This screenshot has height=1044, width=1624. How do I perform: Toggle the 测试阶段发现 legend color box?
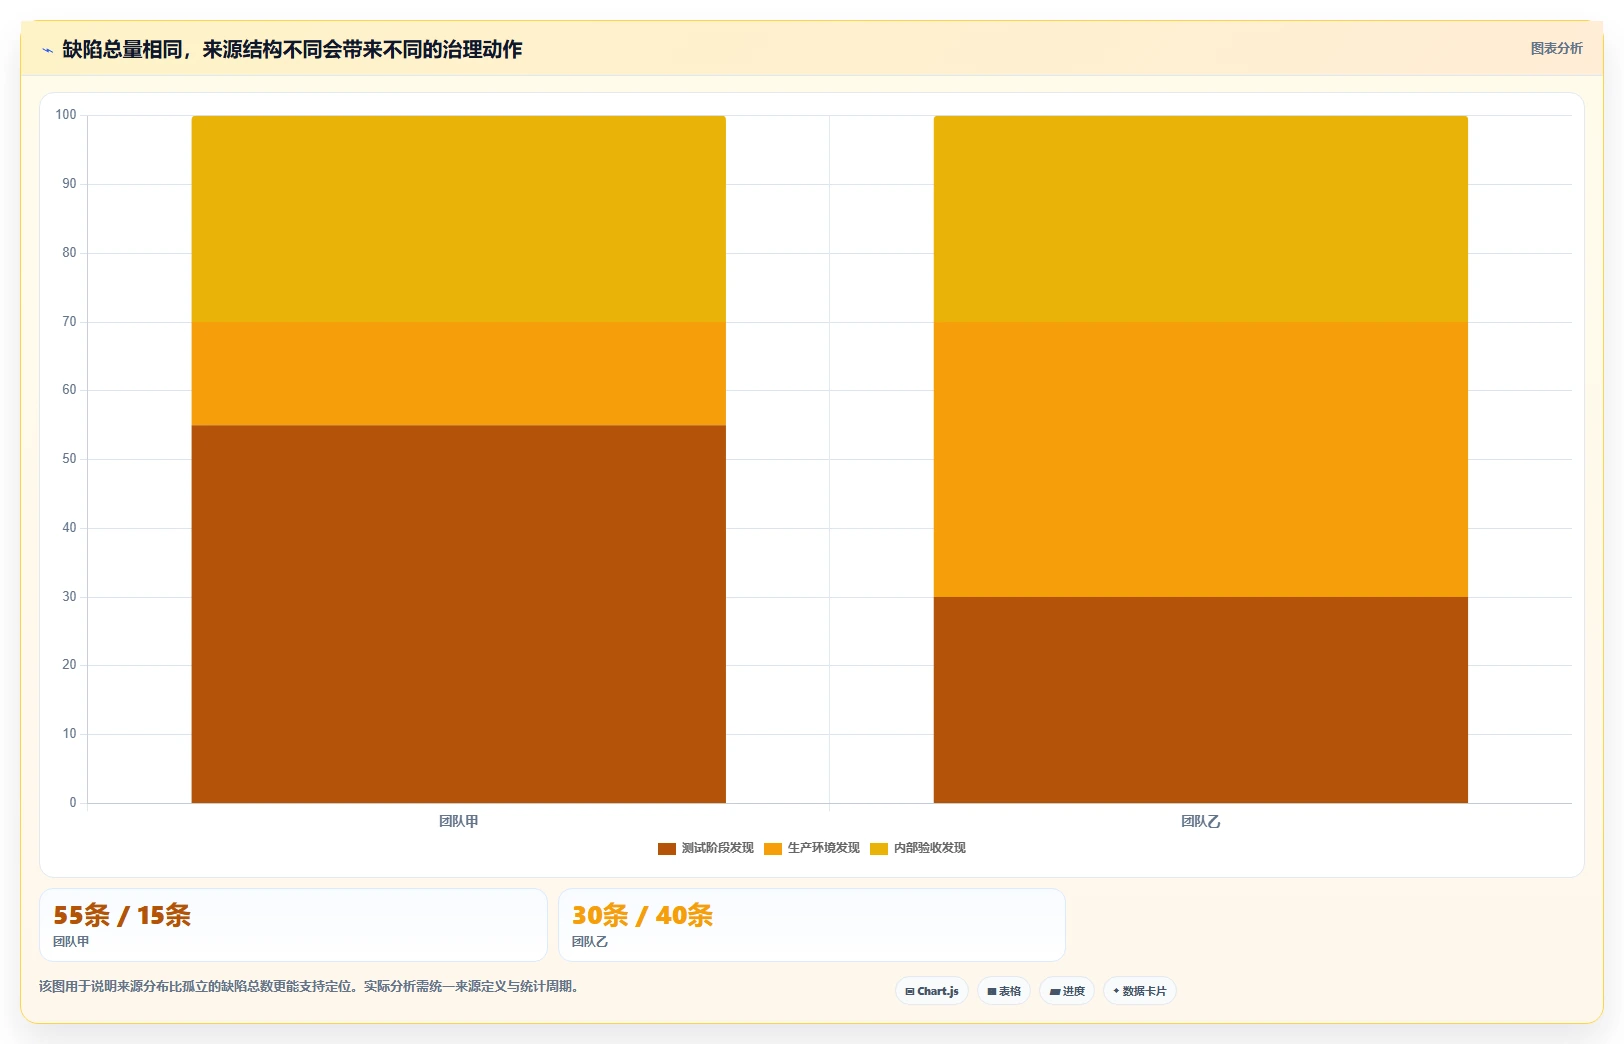[x=666, y=848]
